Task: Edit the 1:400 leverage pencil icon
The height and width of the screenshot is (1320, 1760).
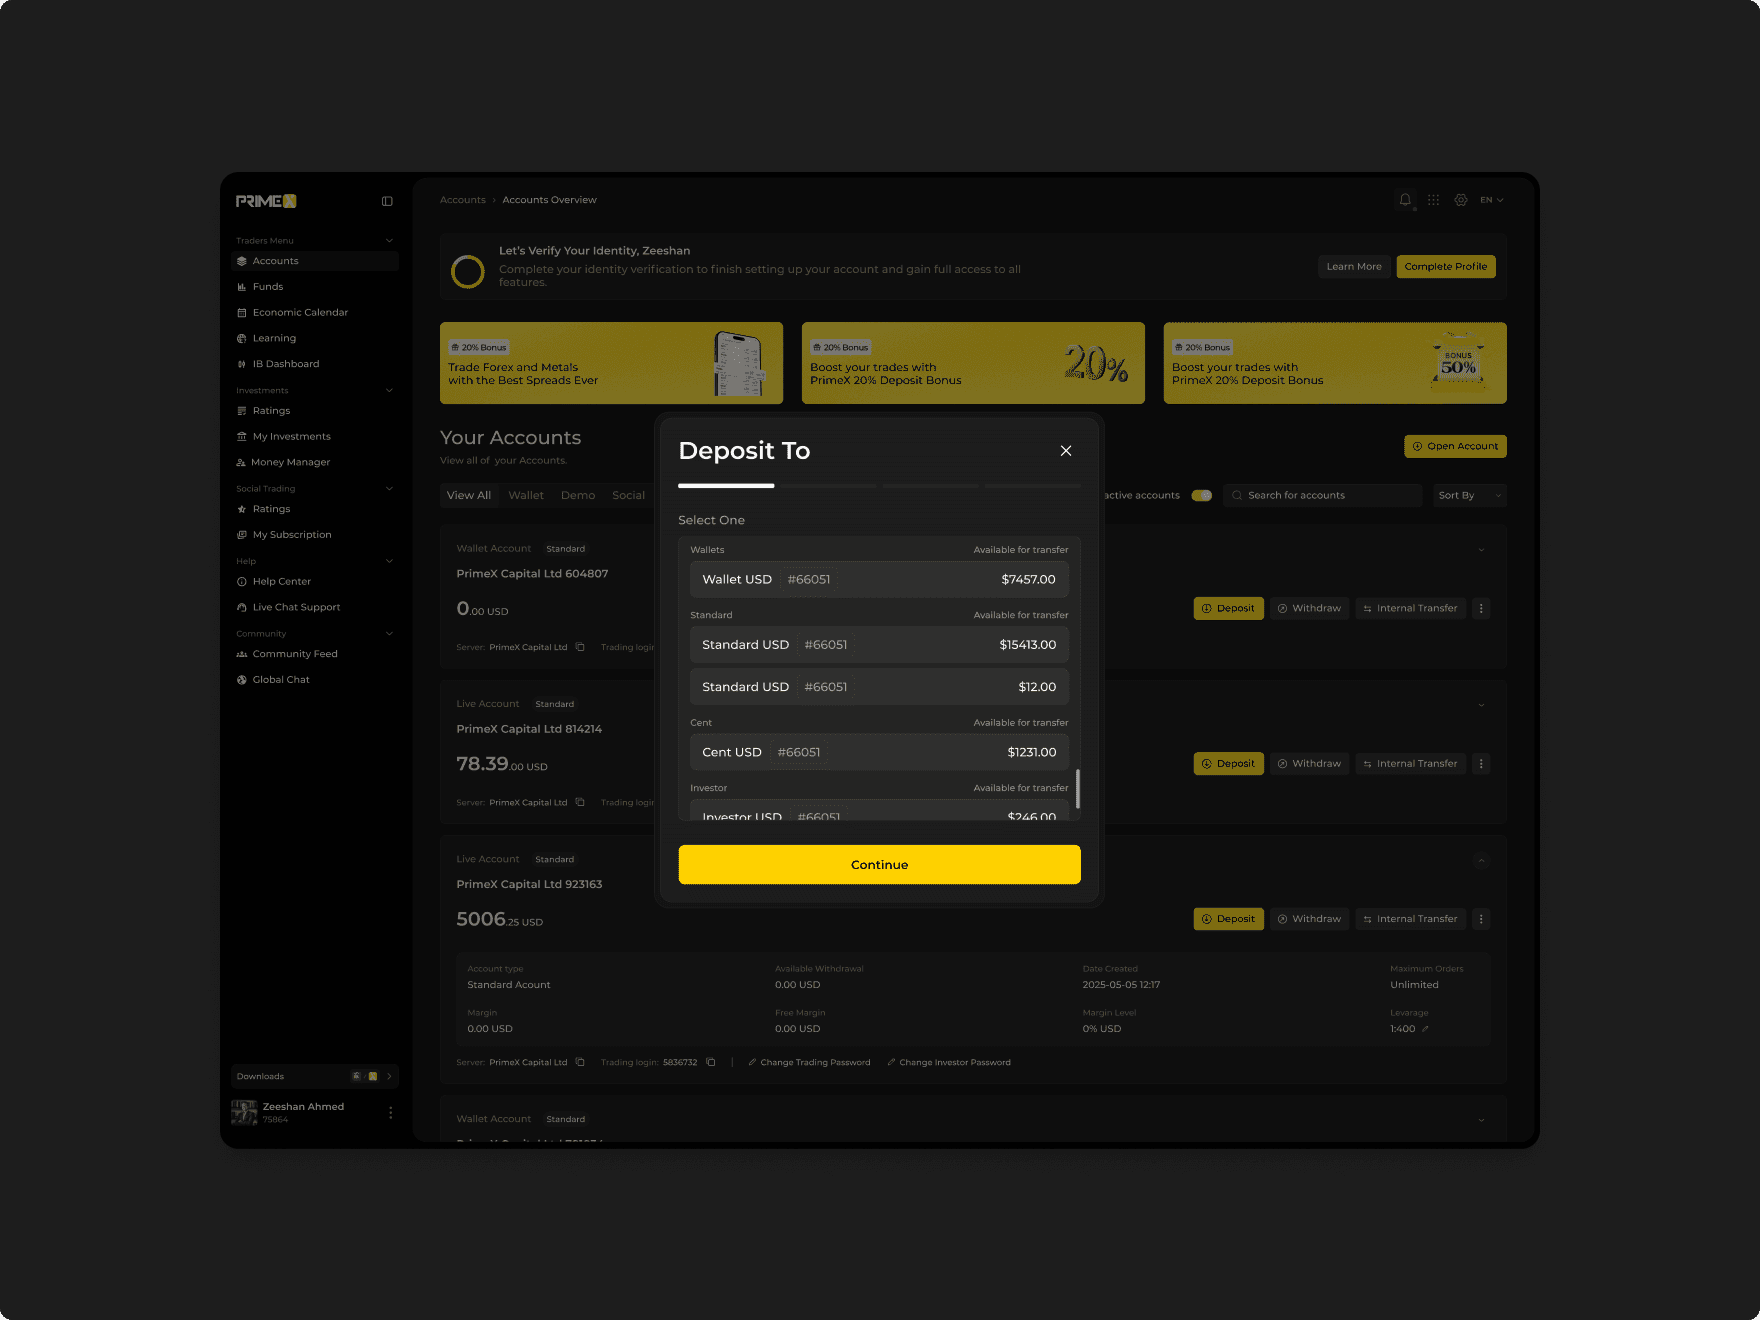Action: tap(1425, 1029)
